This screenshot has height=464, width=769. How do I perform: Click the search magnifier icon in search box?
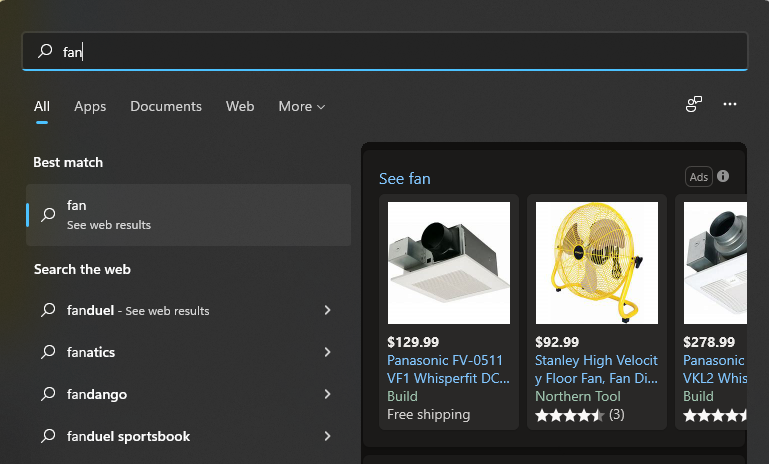[45, 51]
